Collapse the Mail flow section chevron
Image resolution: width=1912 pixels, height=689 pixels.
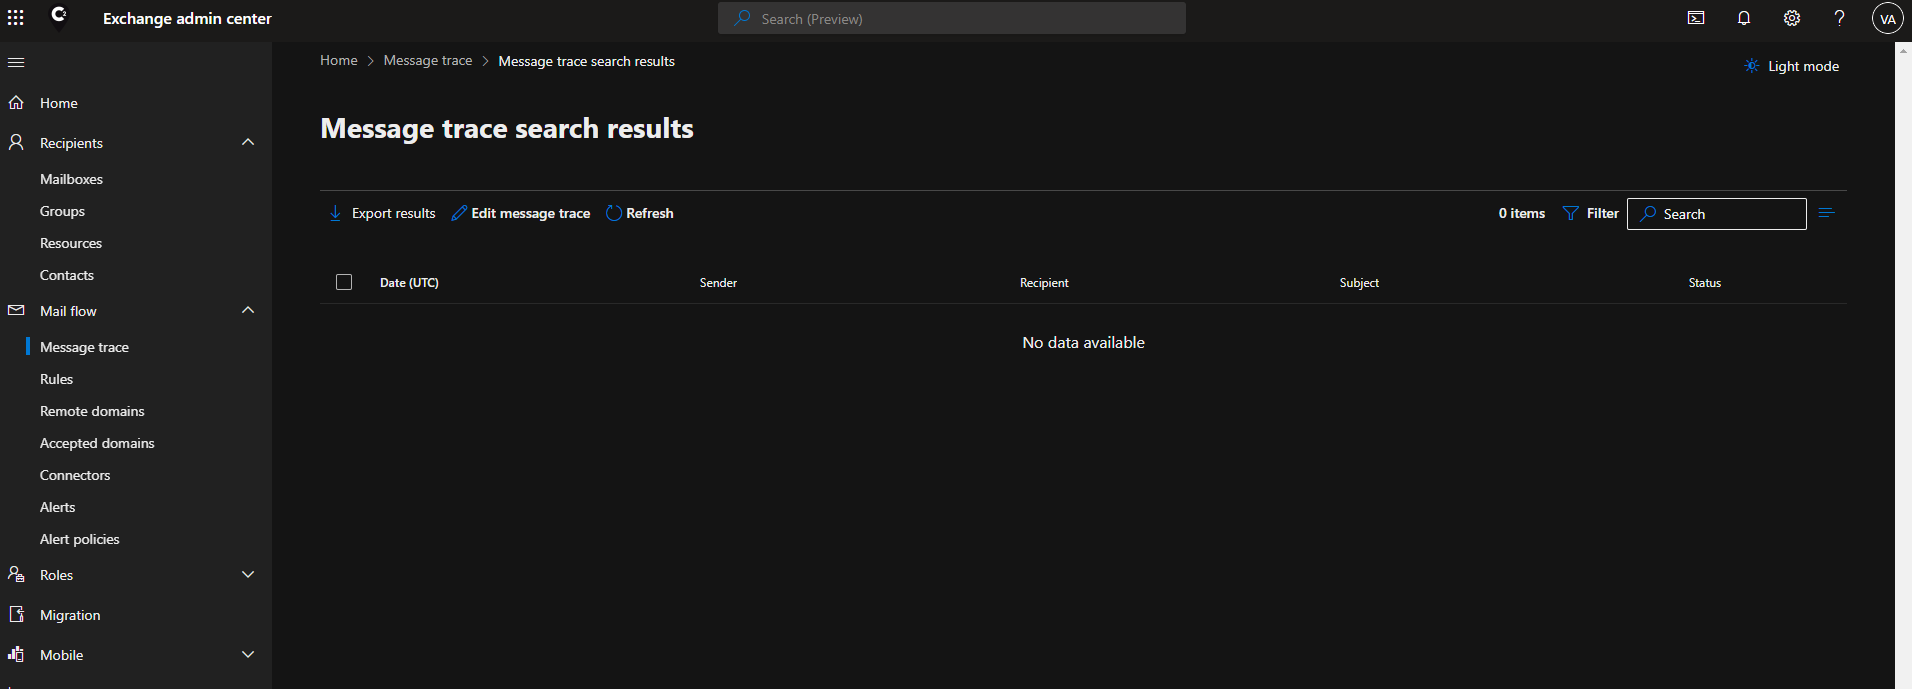(248, 310)
